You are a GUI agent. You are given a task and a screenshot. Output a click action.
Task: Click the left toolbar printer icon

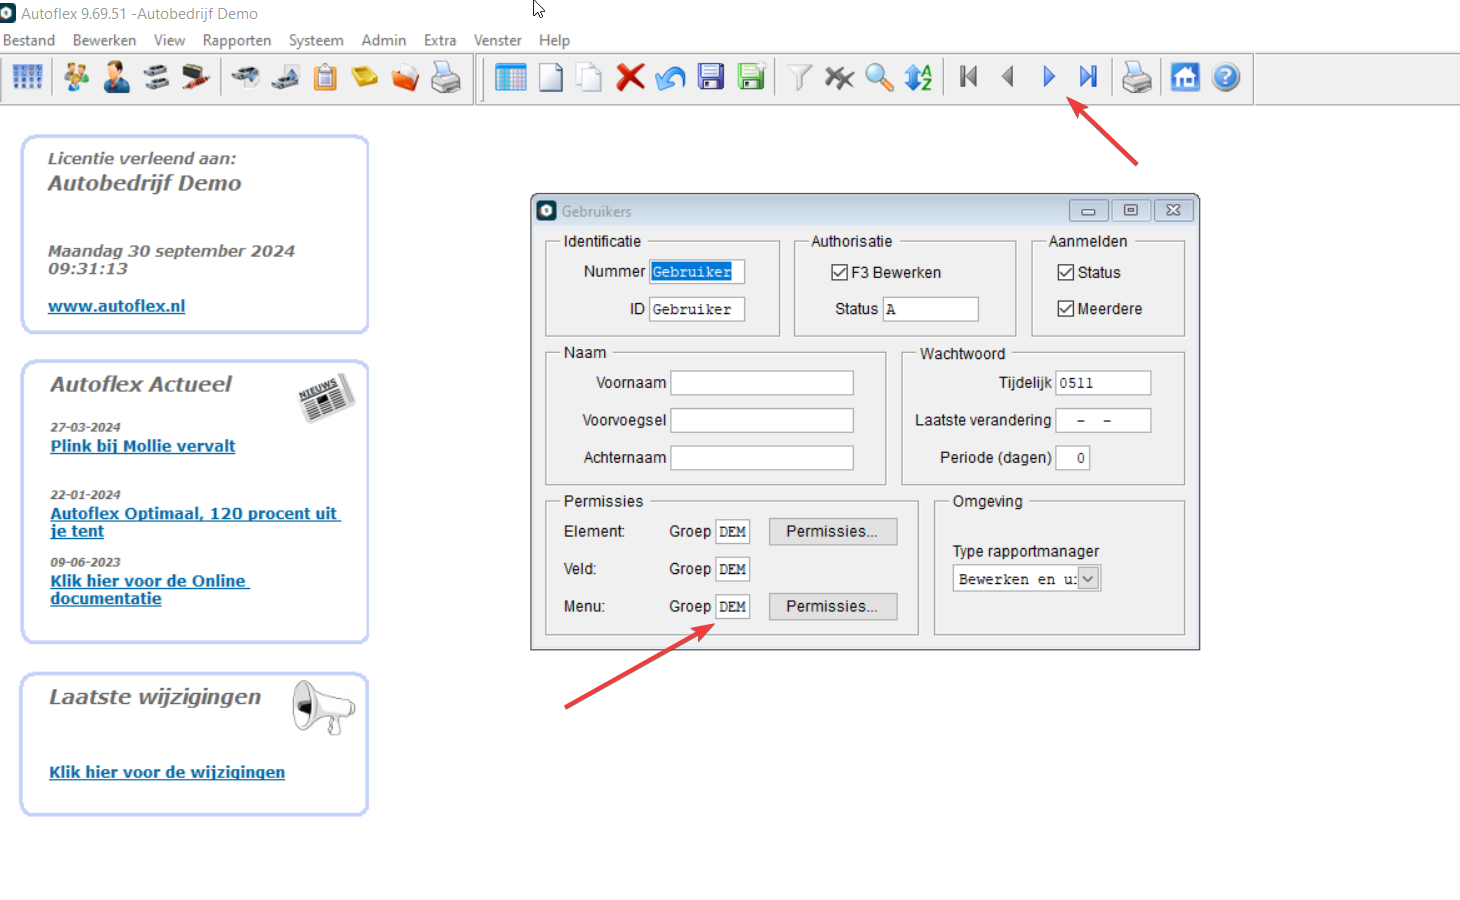tap(446, 77)
